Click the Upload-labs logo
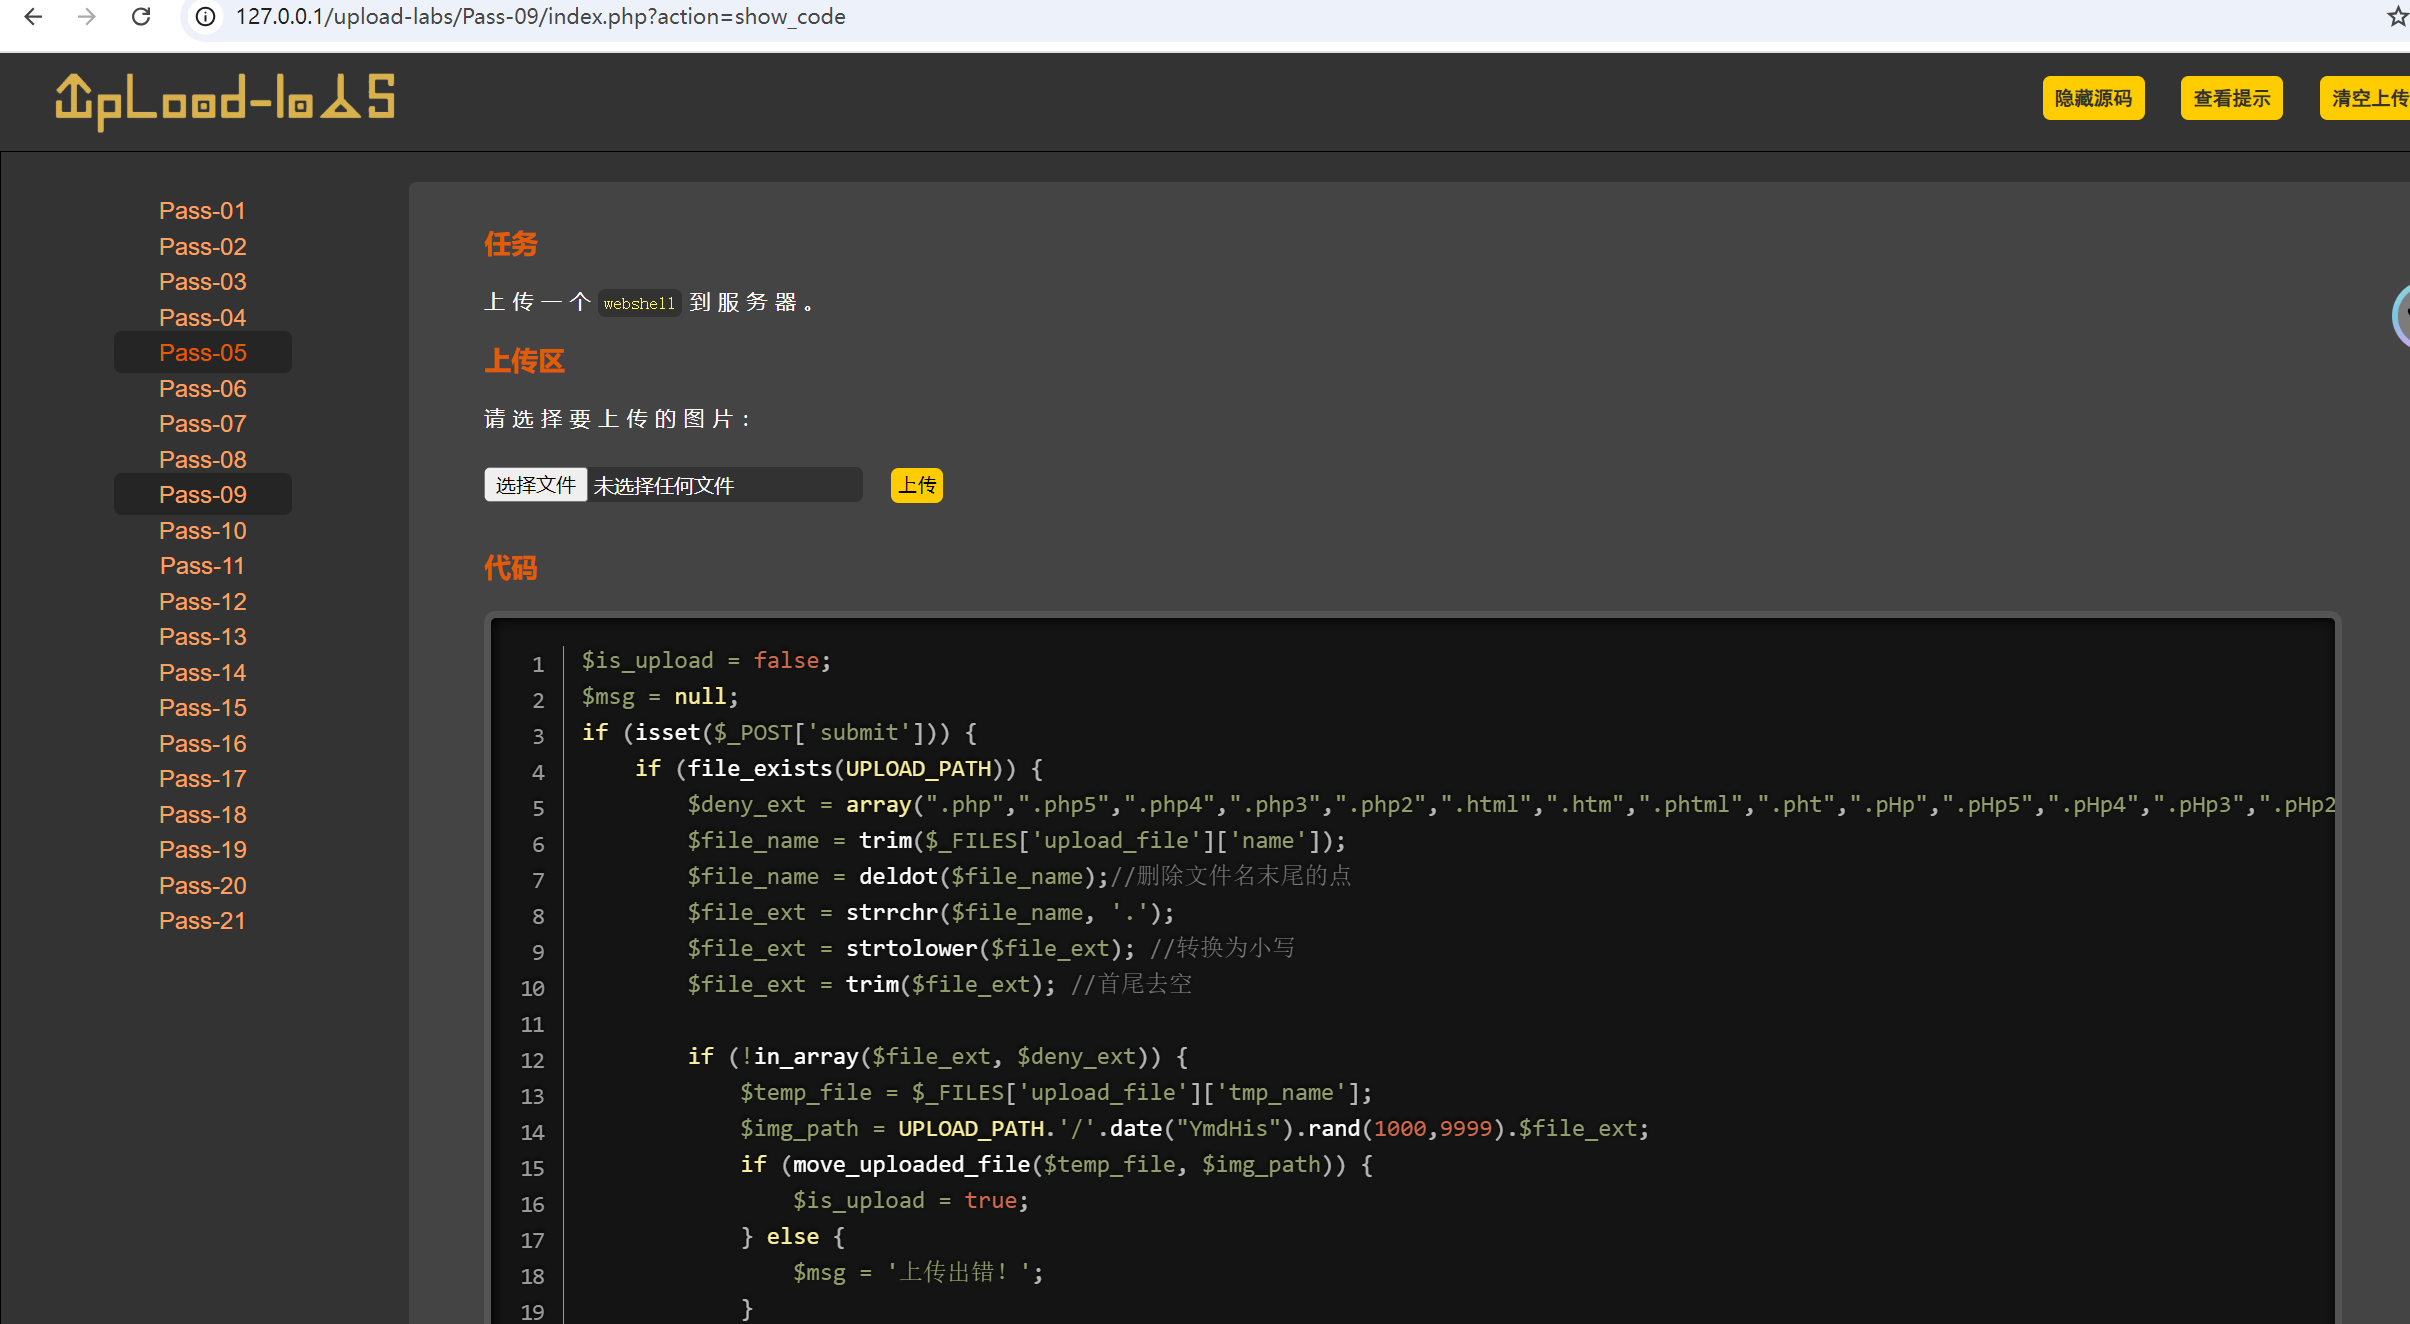The width and height of the screenshot is (2410, 1324). tap(225, 100)
